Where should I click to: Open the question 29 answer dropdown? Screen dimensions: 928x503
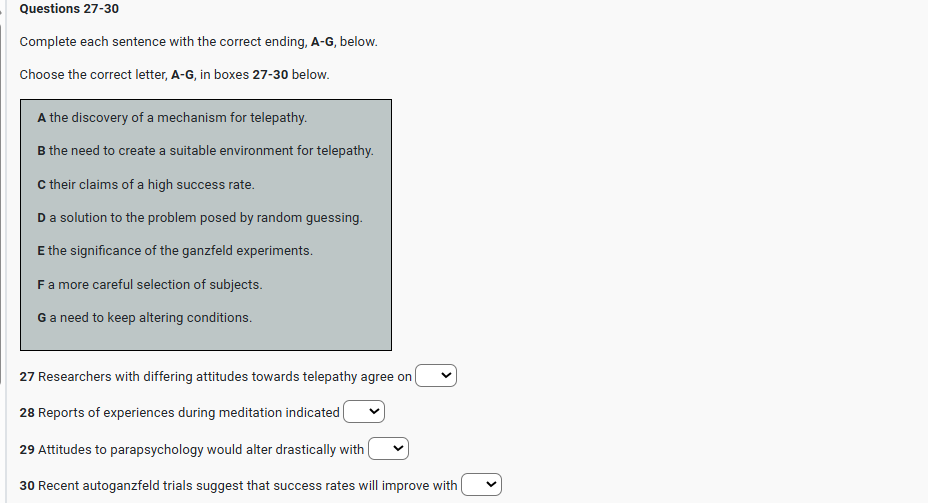pyautogui.click(x=388, y=449)
